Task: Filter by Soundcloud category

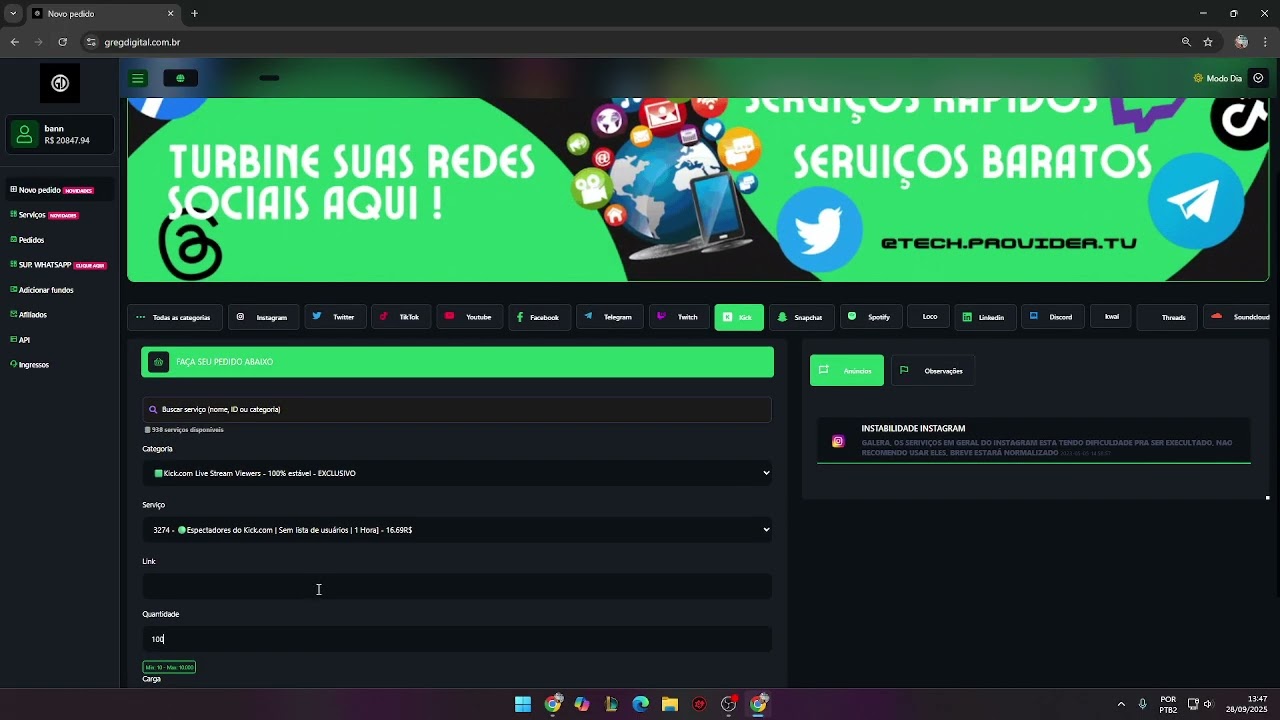Action: (1239, 317)
